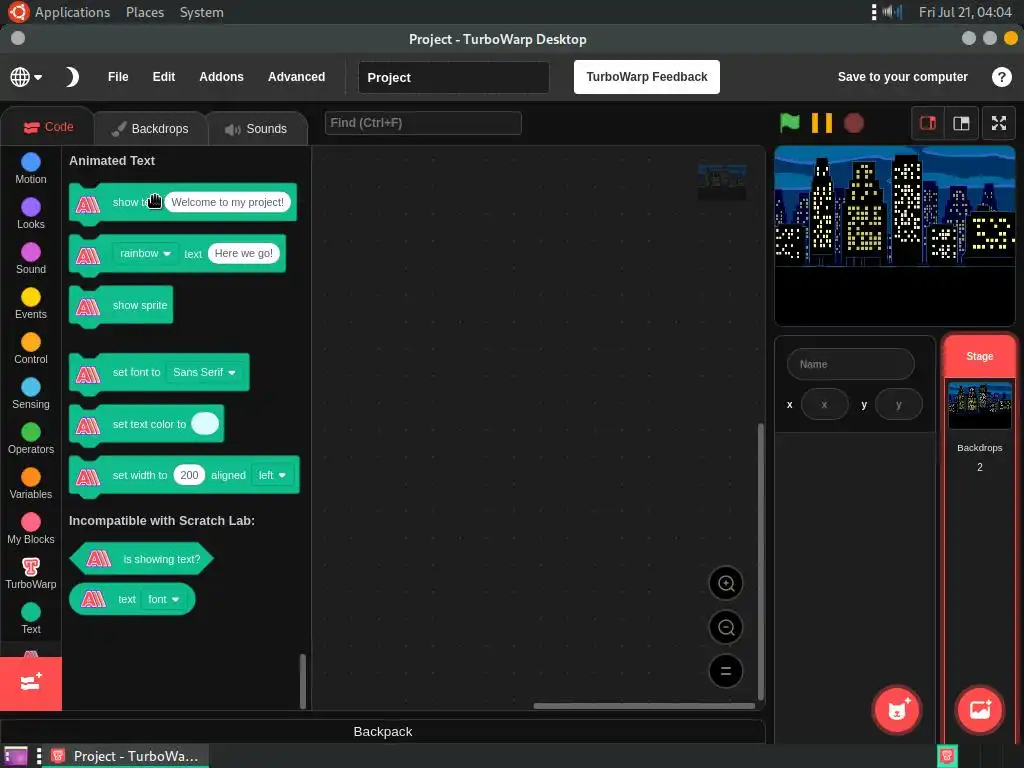1024x768 pixels.
Task: Click the show sprite block
Action: pos(121,306)
